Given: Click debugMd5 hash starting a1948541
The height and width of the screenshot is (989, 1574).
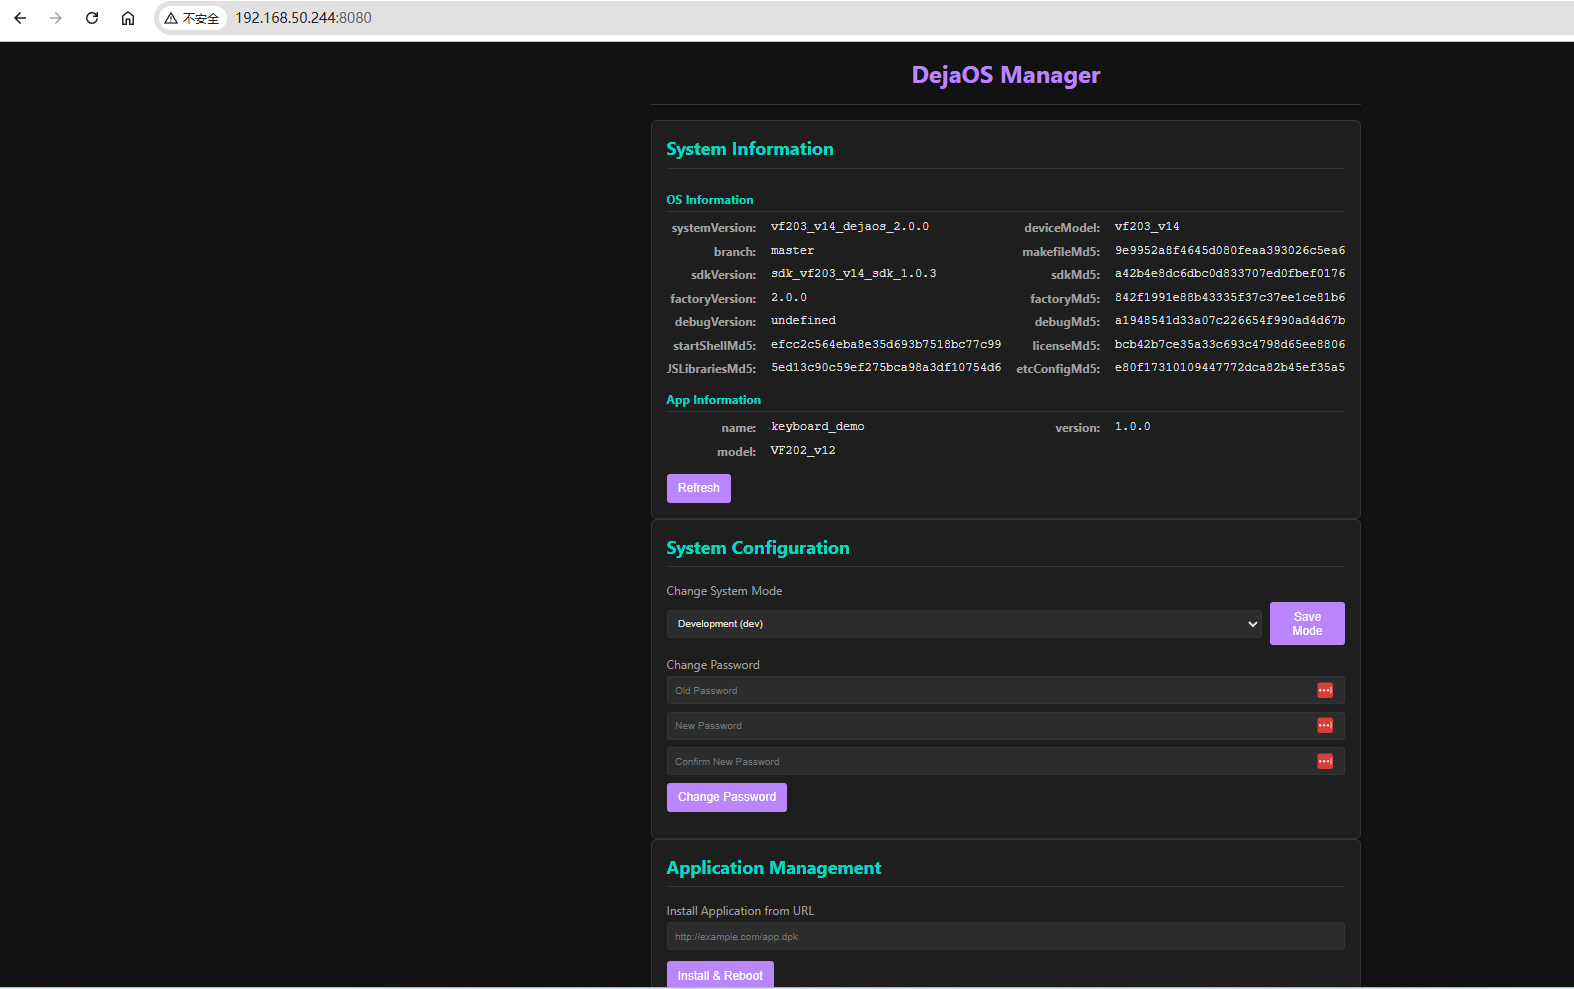Looking at the screenshot, I should click(x=1230, y=321).
